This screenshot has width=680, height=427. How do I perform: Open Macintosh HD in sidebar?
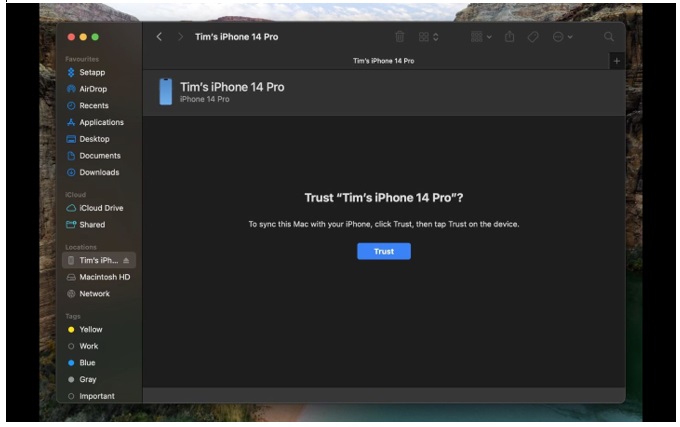coord(104,277)
